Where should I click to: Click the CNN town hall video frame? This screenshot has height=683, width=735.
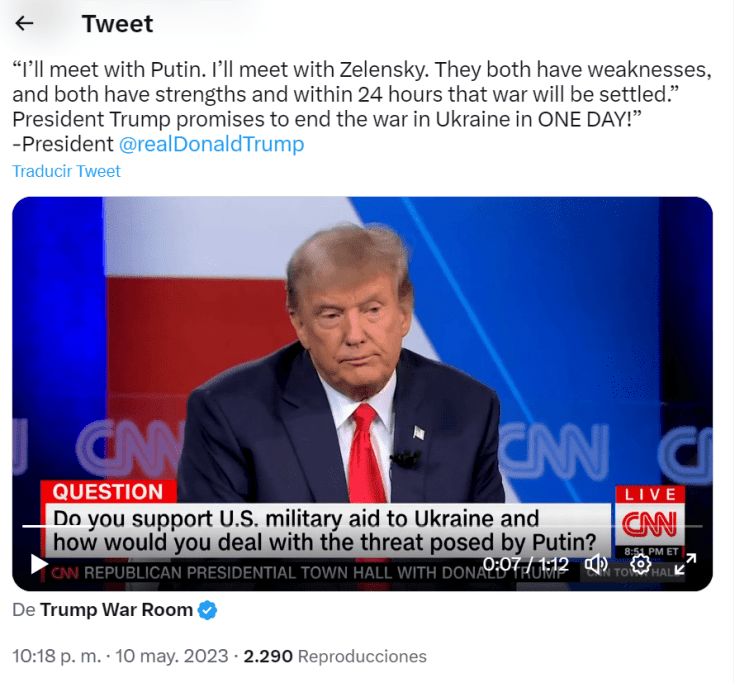click(362, 350)
